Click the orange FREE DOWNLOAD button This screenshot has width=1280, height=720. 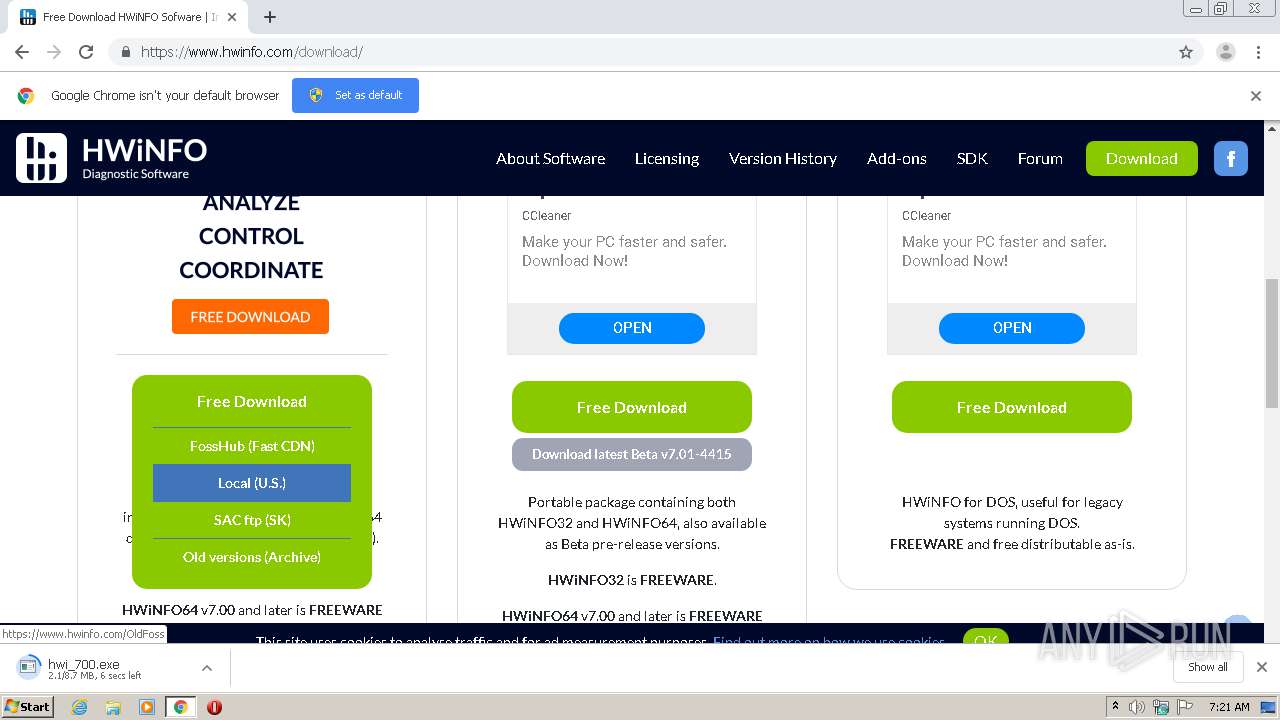tap(250, 317)
